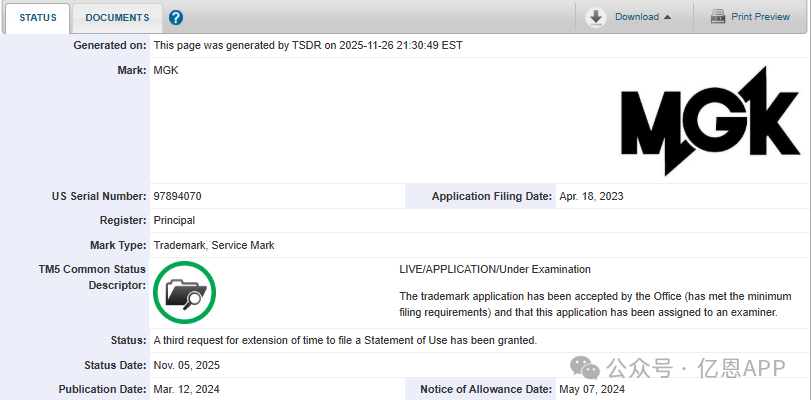Open the DOCUMENTS tab
The width and height of the screenshot is (811, 400).
tap(117, 18)
